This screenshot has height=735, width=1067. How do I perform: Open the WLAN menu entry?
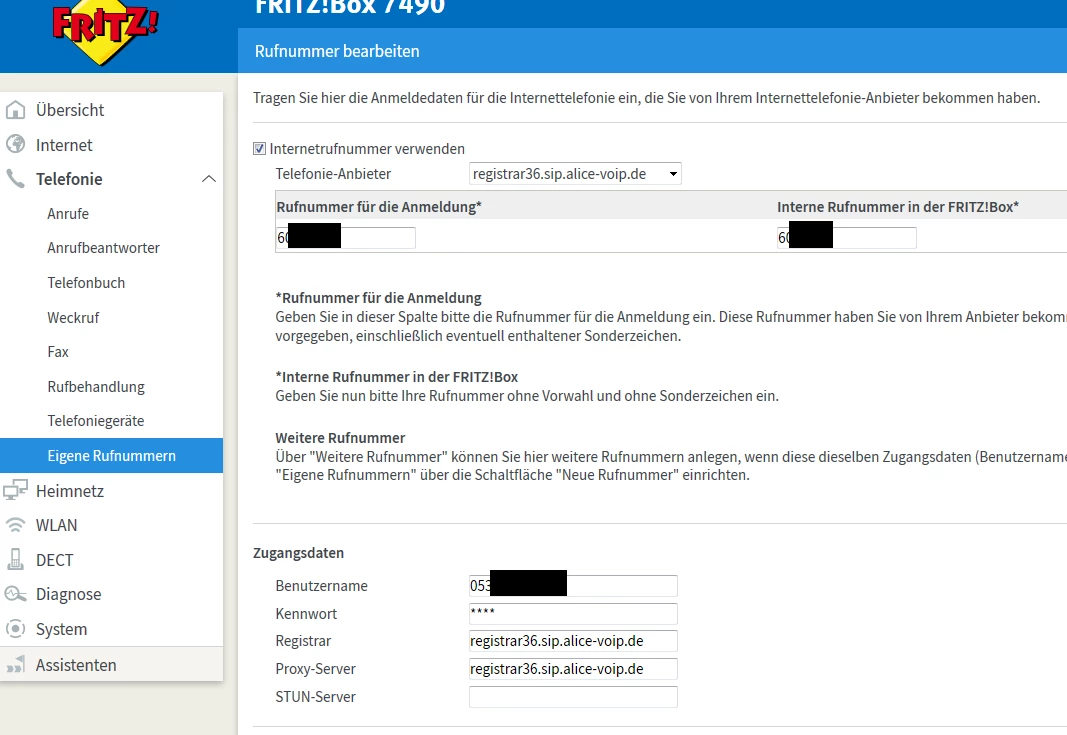tap(56, 525)
